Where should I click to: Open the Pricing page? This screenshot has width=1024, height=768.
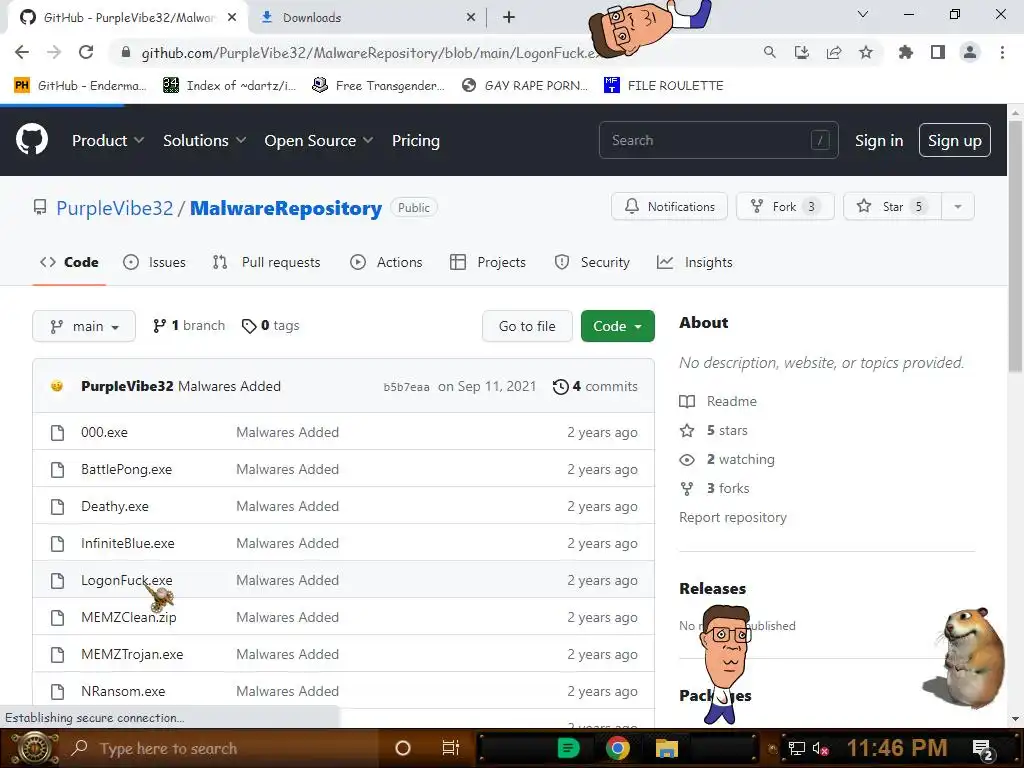click(x=415, y=140)
